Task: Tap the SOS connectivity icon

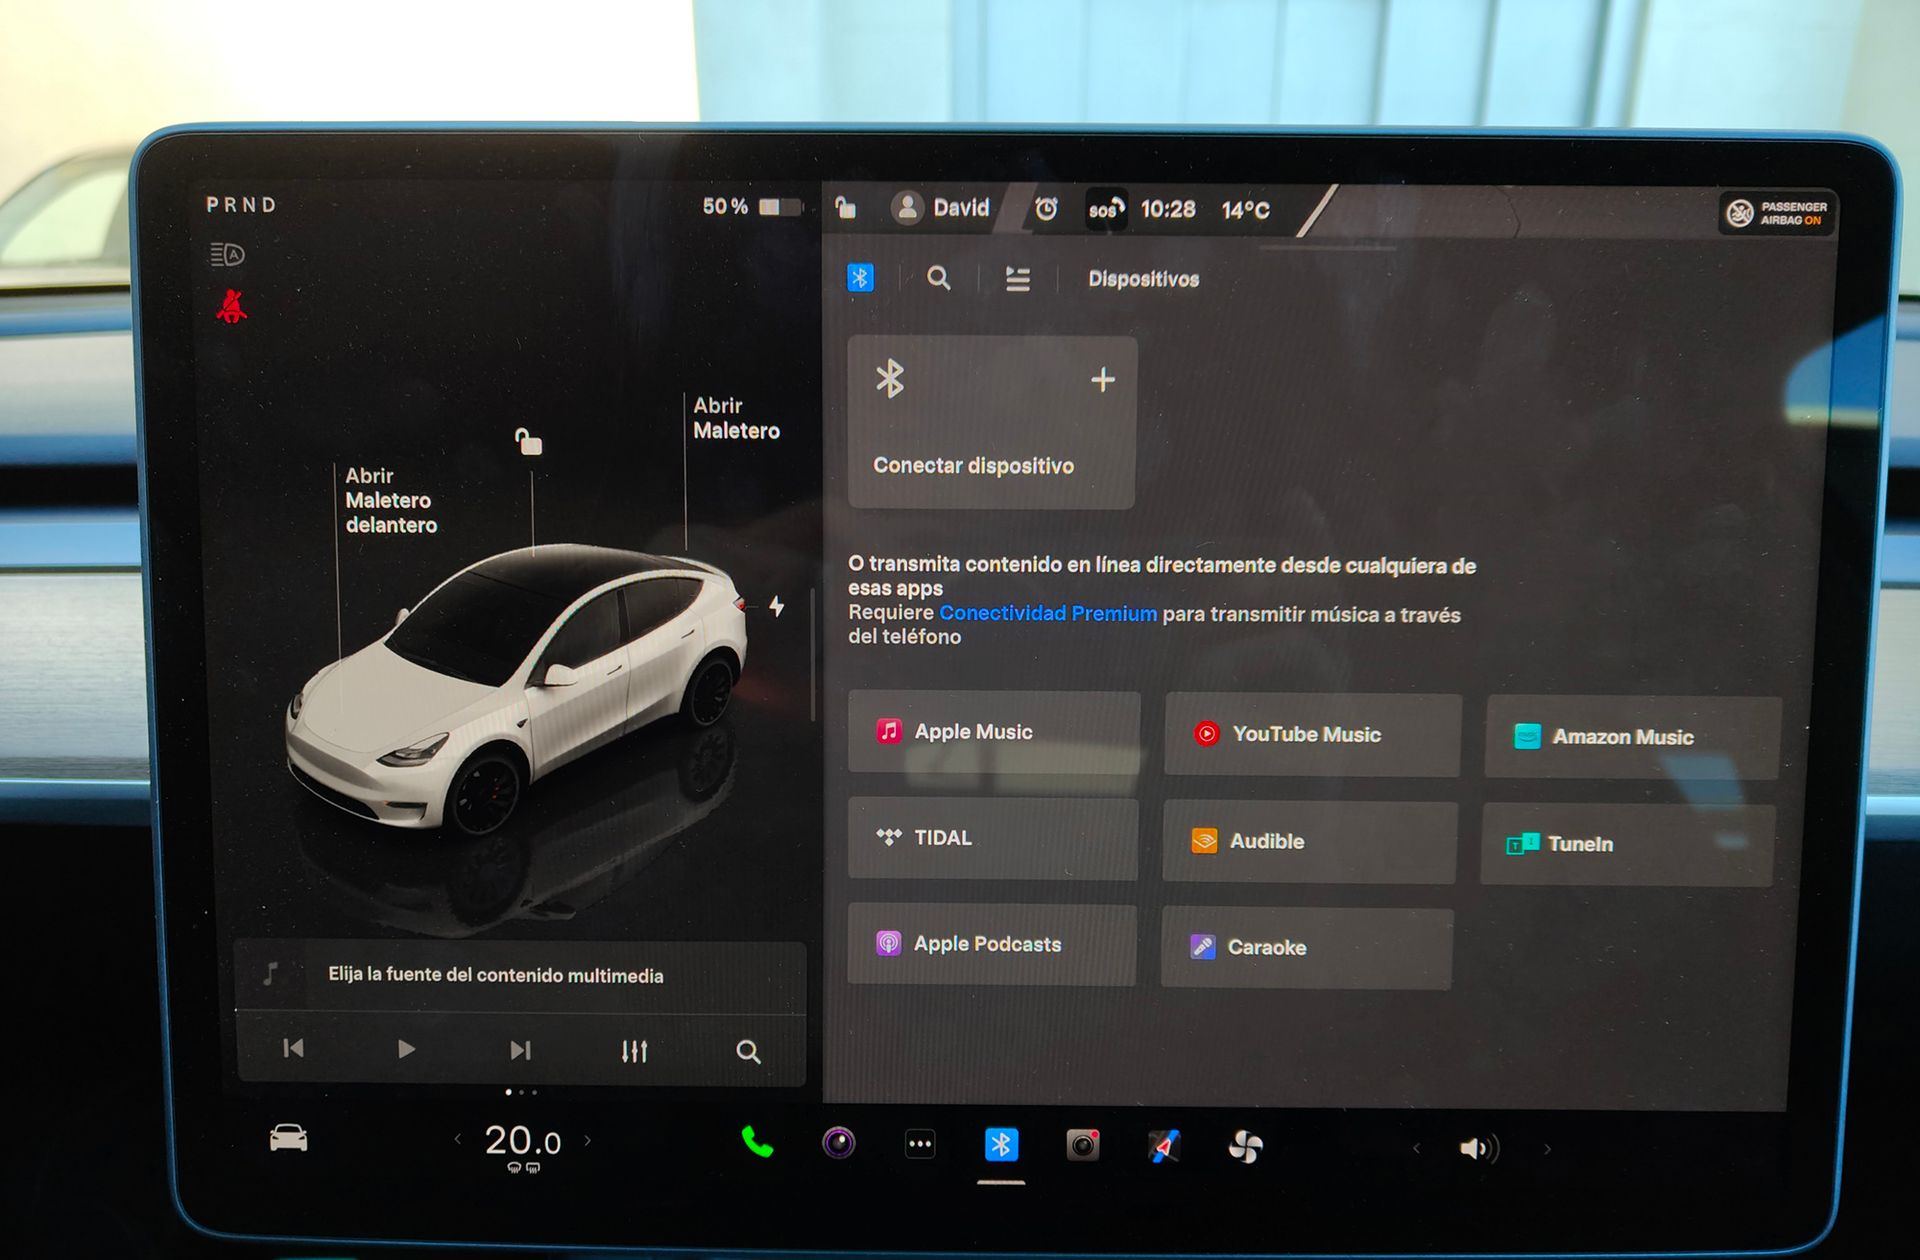Action: (x=1106, y=209)
